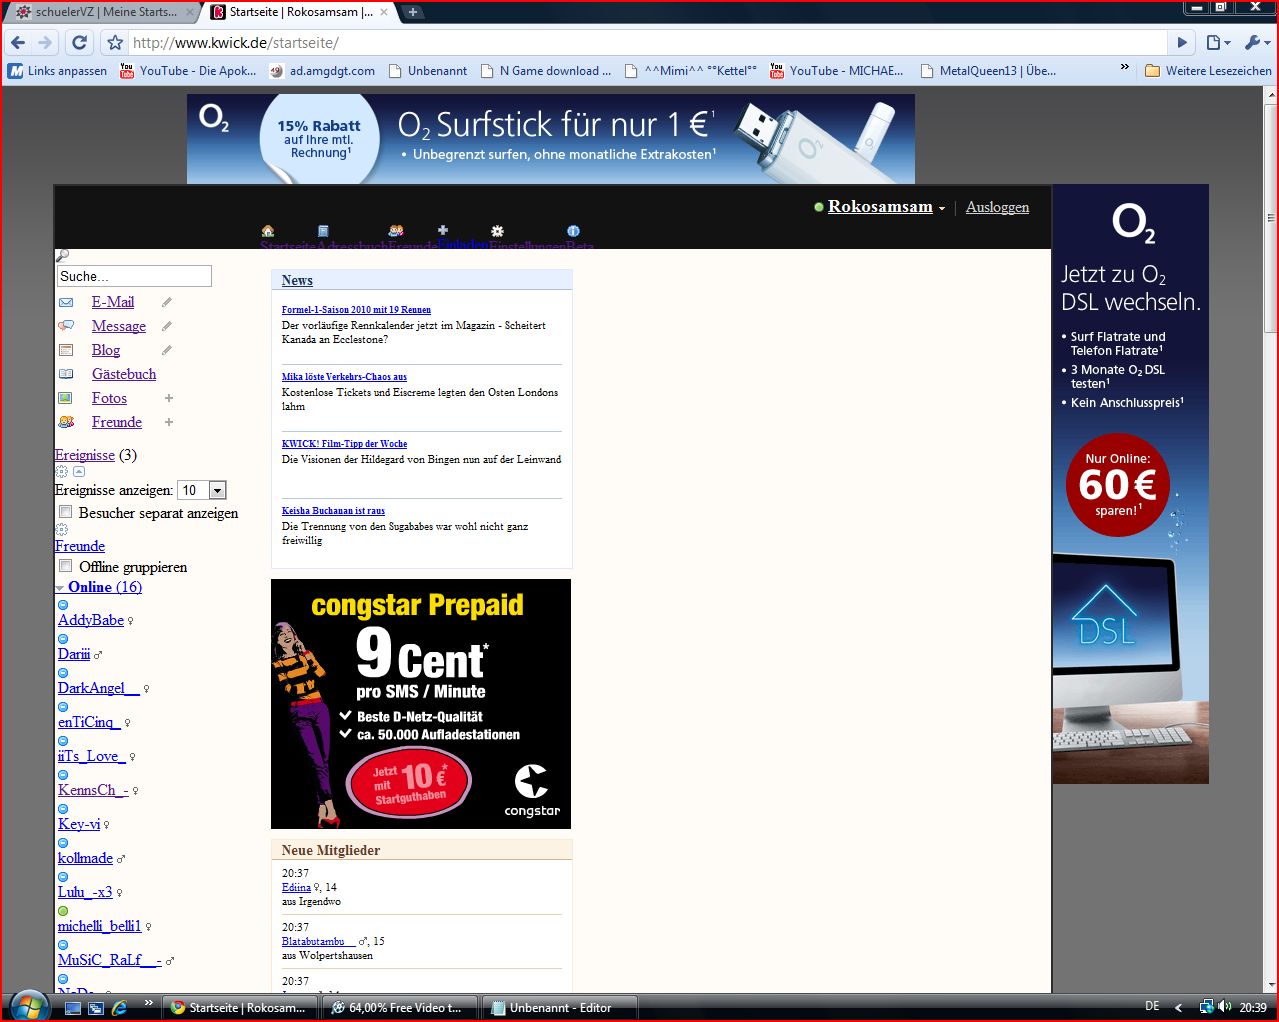Go back with the browser back arrow

18,42
